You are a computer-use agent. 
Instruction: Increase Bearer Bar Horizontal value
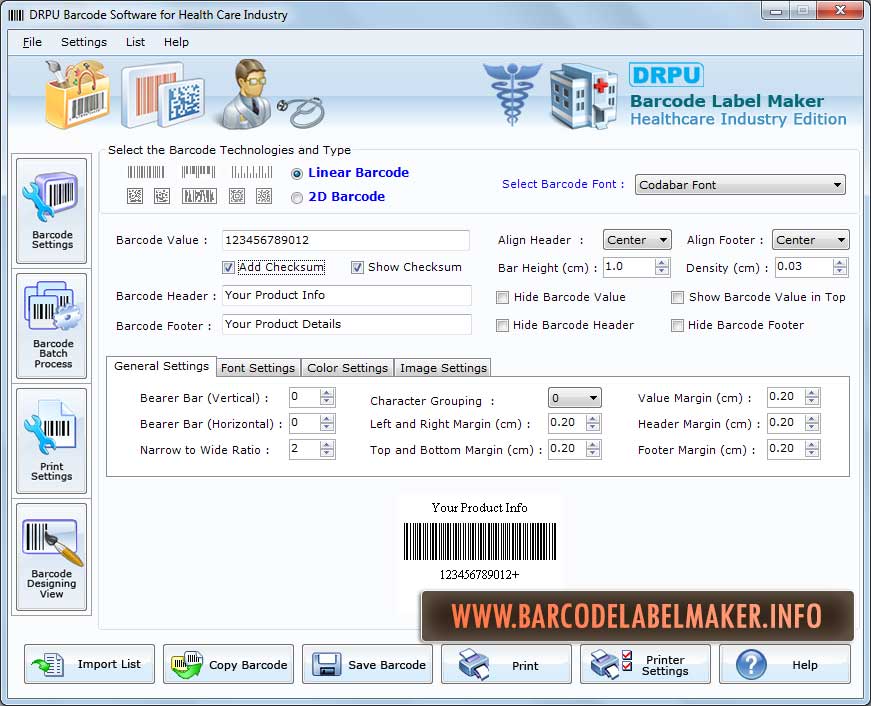click(327, 419)
